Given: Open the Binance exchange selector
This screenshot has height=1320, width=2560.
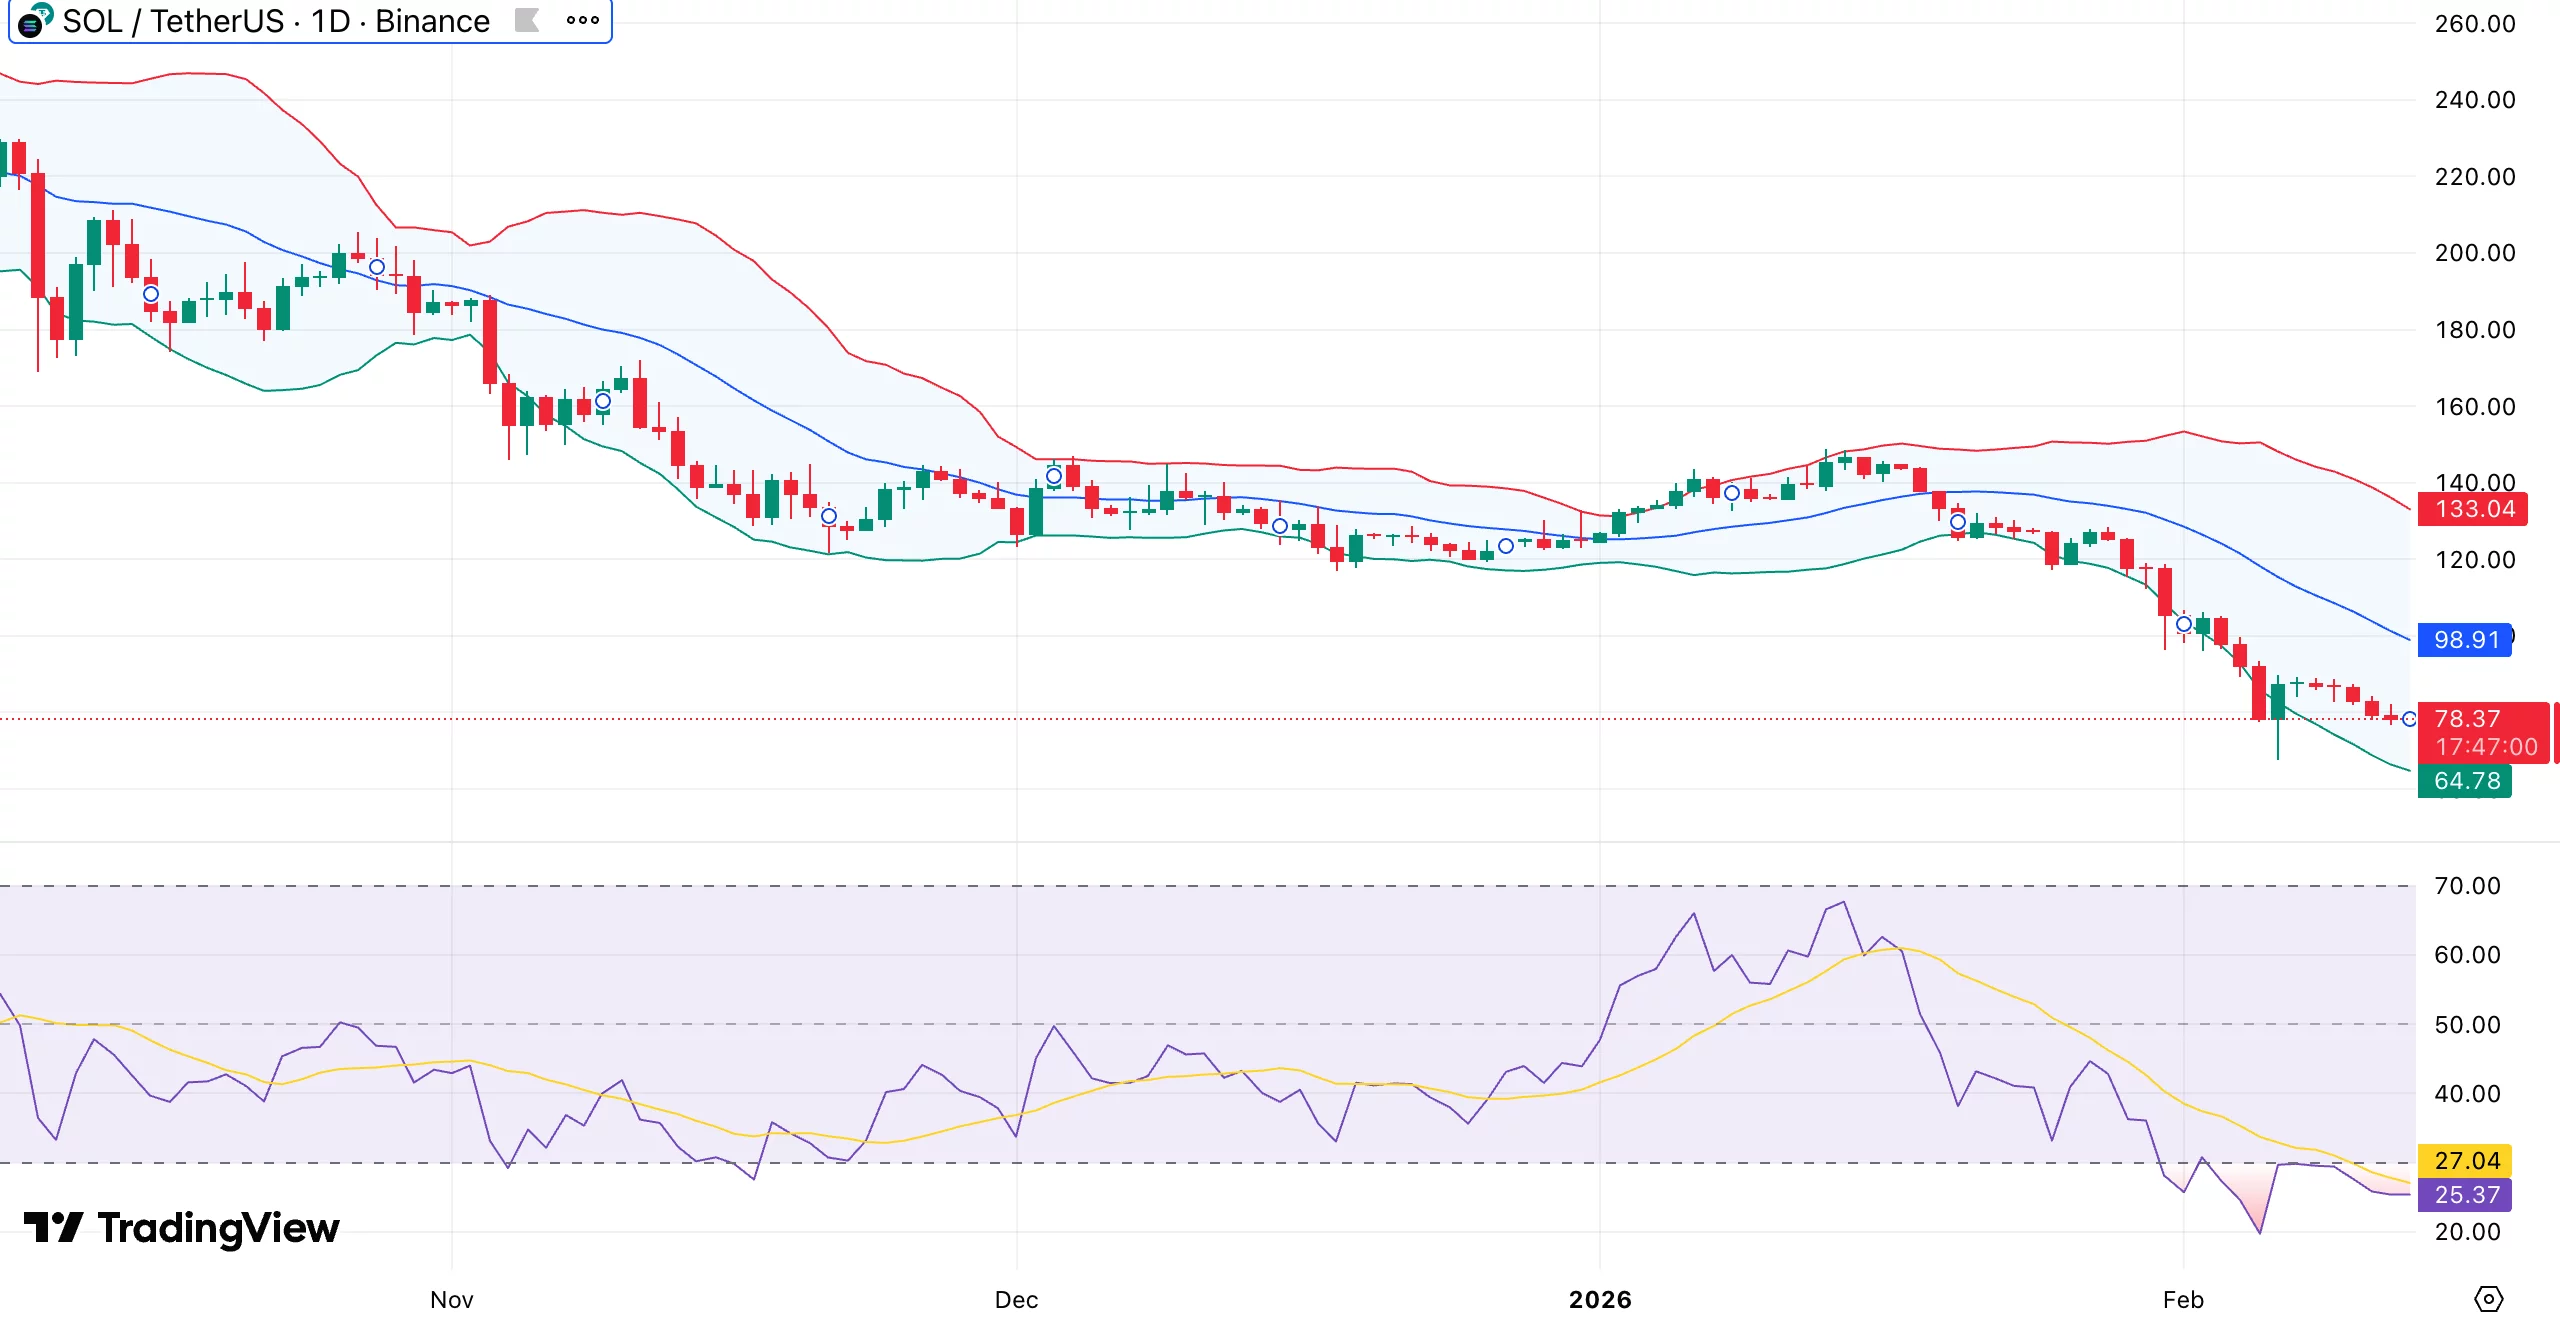Looking at the screenshot, I should pyautogui.click(x=430, y=20).
